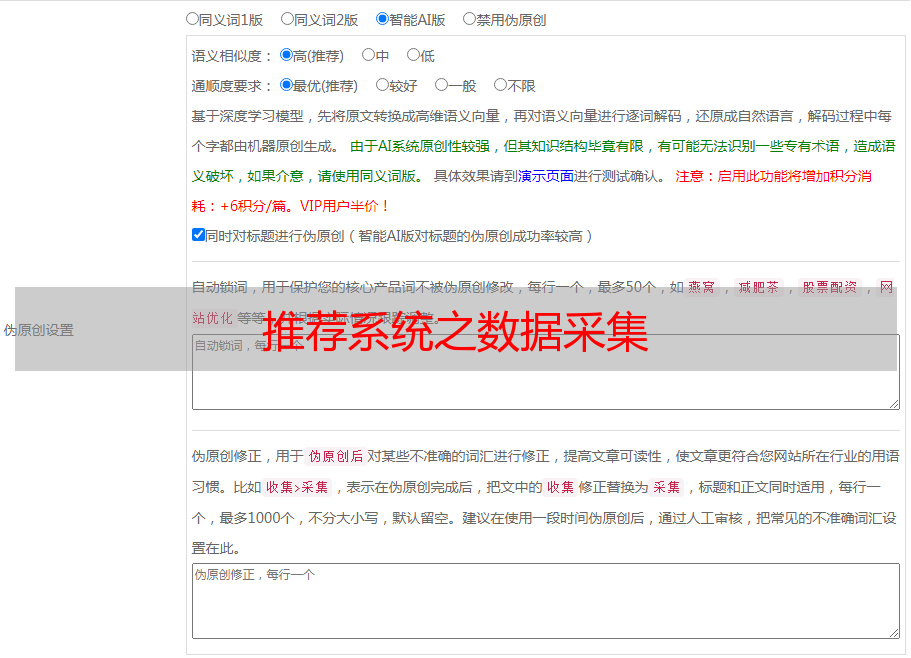Viewport: 911px width, 658px height.
Task: Set 通顺度要求 to 不限
Action: tap(500, 86)
